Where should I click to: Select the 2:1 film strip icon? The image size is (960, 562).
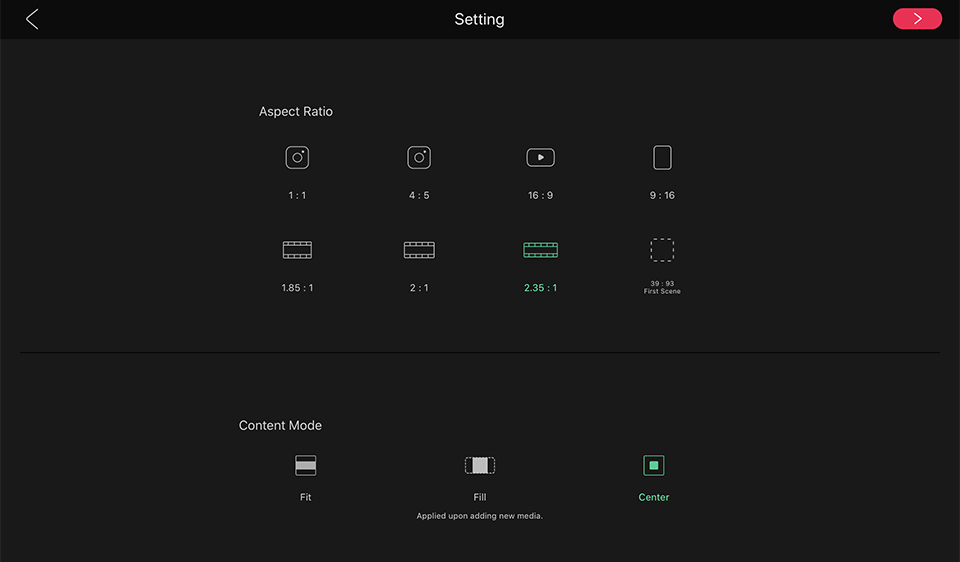click(x=419, y=250)
